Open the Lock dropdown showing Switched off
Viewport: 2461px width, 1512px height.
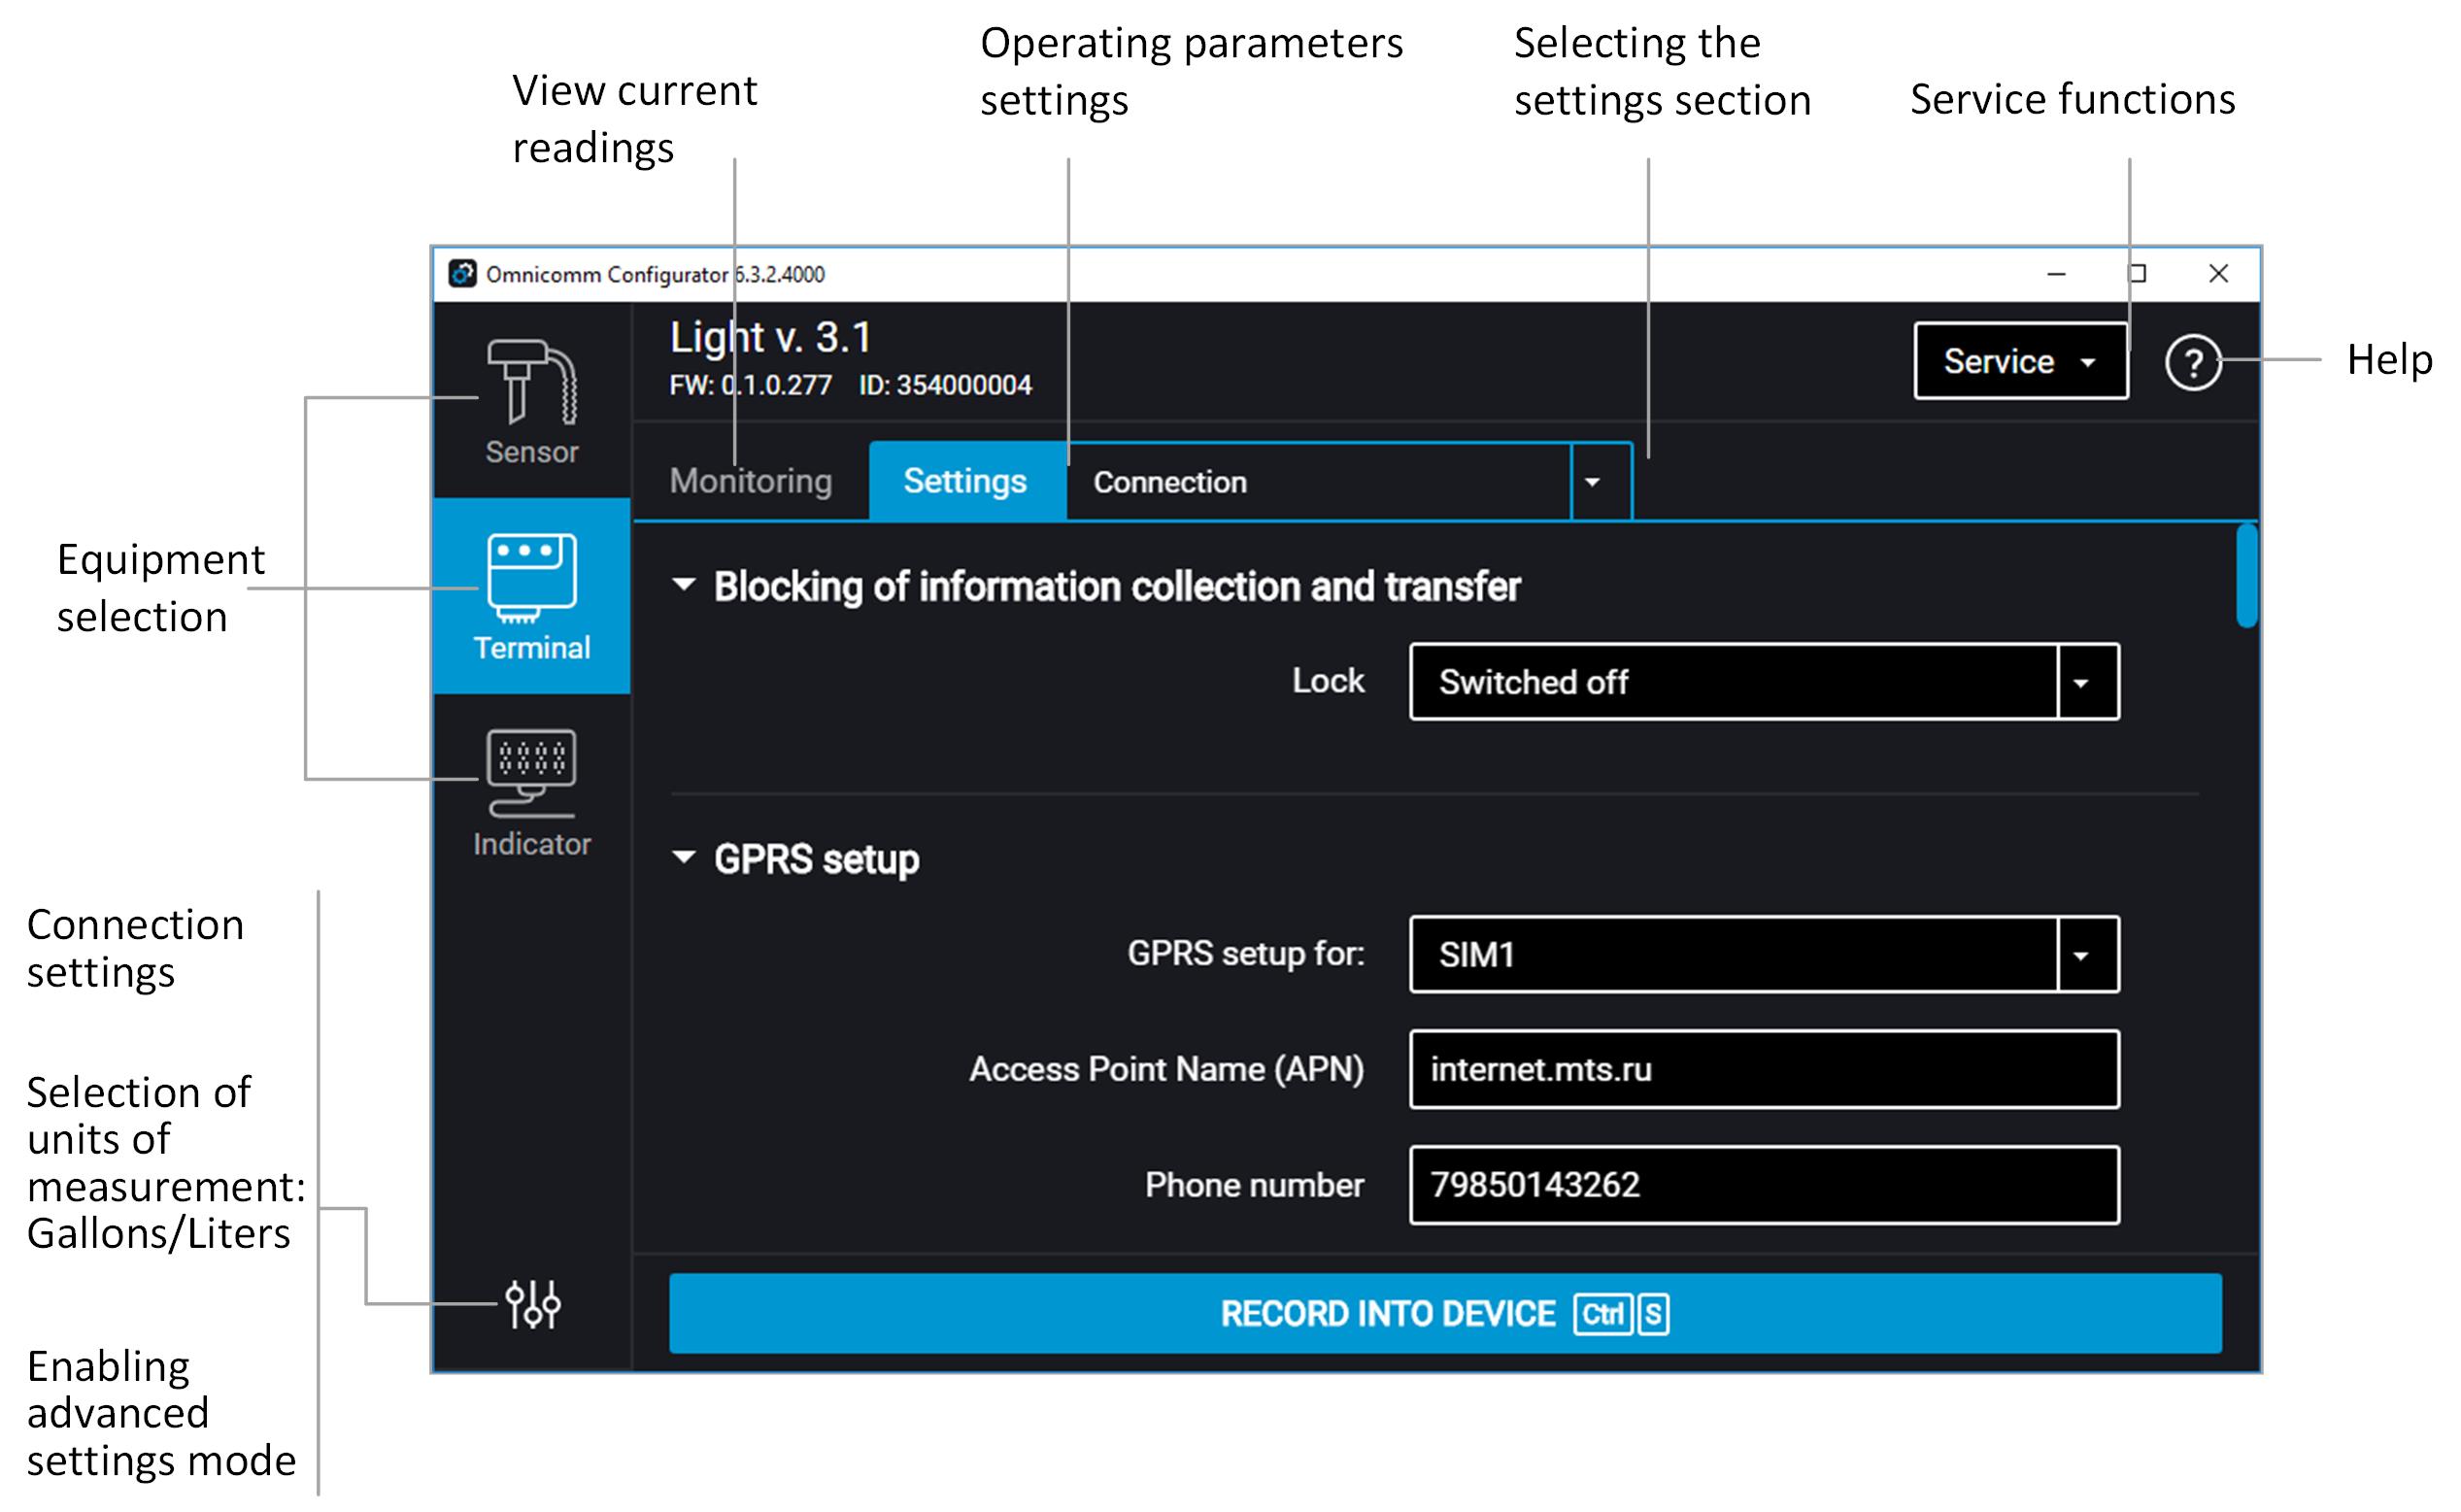click(x=1764, y=682)
